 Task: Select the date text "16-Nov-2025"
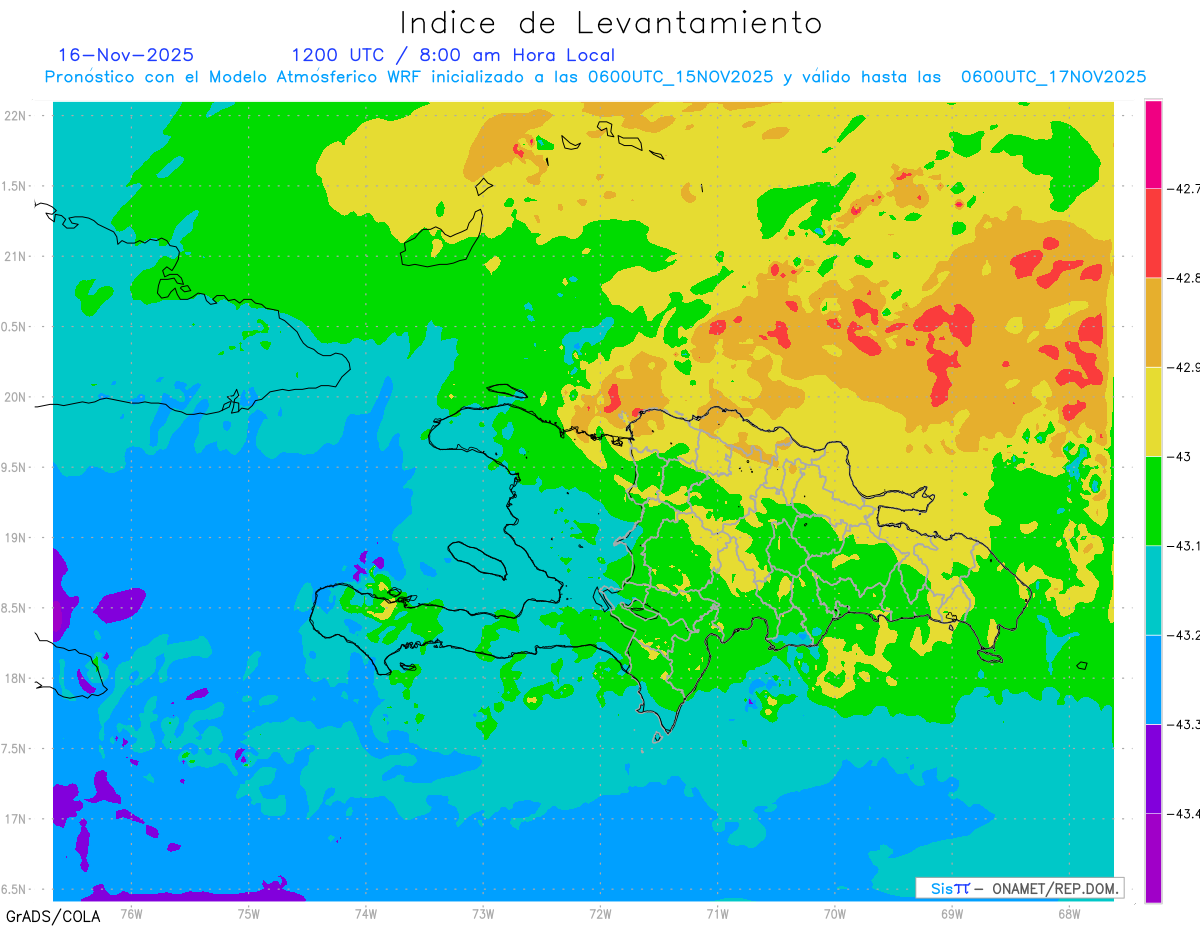coord(126,55)
